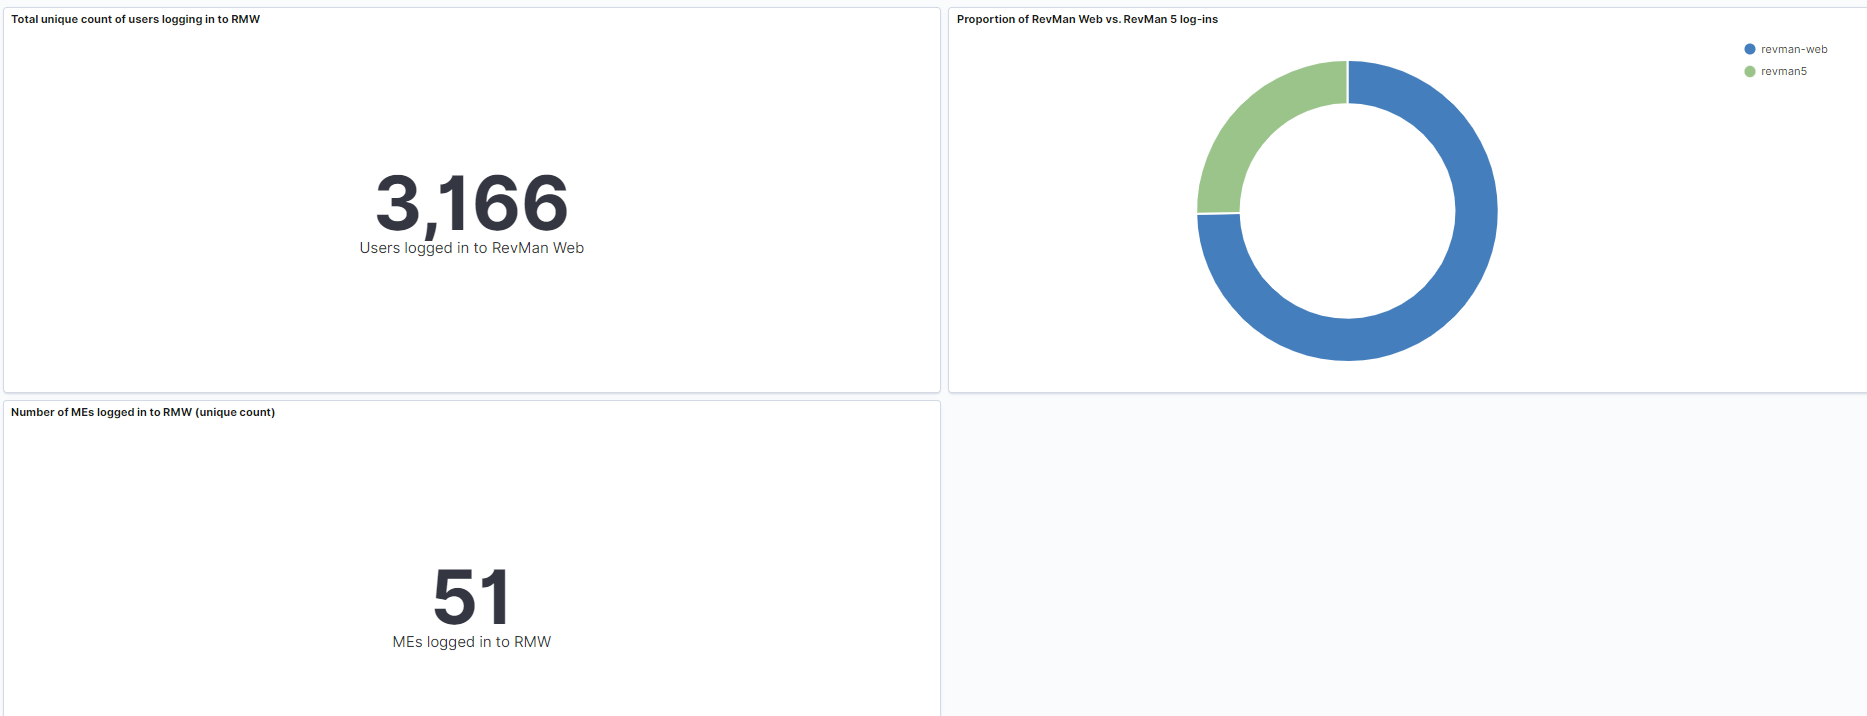Viewport: 1867px width, 716px height.
Task: Click the 'Users logged in to RevMan Web' label
Action: coord(472,248)
